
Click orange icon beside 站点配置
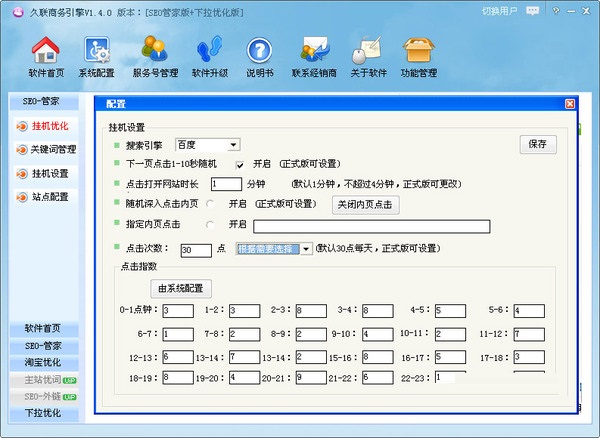pyautogui.click(x=22, y=197)
